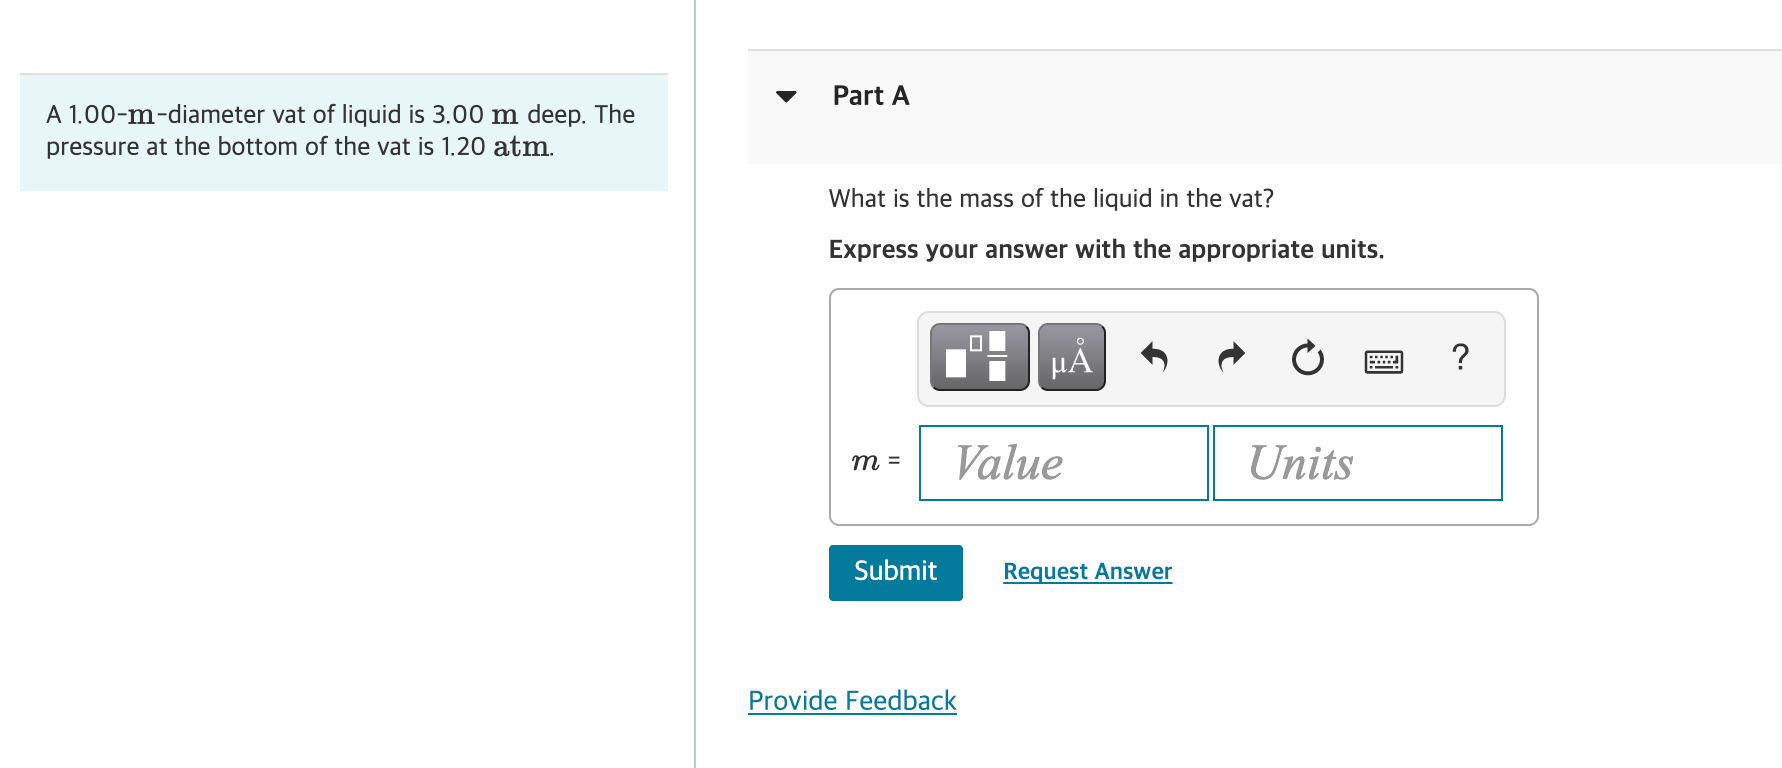The height and width of the screenshot is (768, 1782).
Task: Open the Provide Feedback link
Action: [x=851, y=701]
